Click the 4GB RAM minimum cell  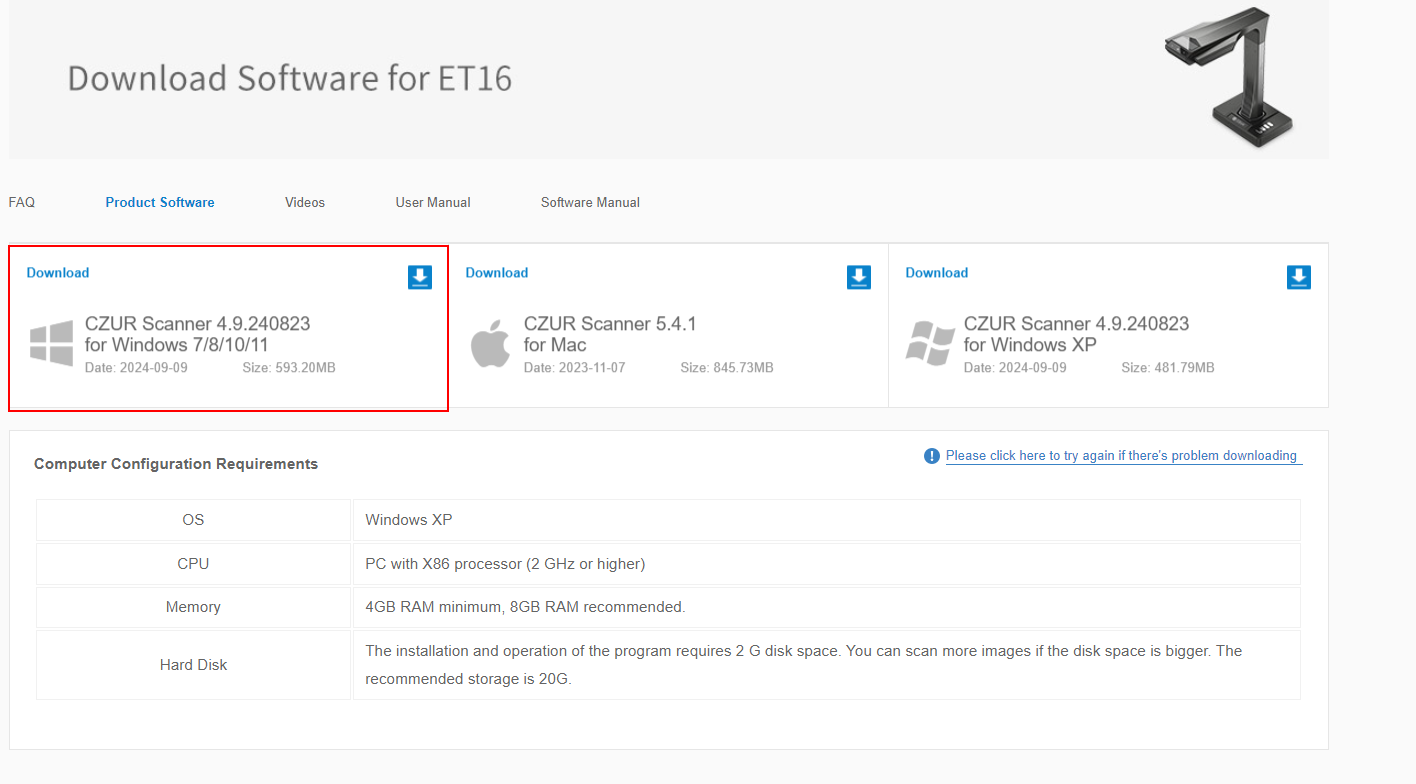tap(826, 607)
